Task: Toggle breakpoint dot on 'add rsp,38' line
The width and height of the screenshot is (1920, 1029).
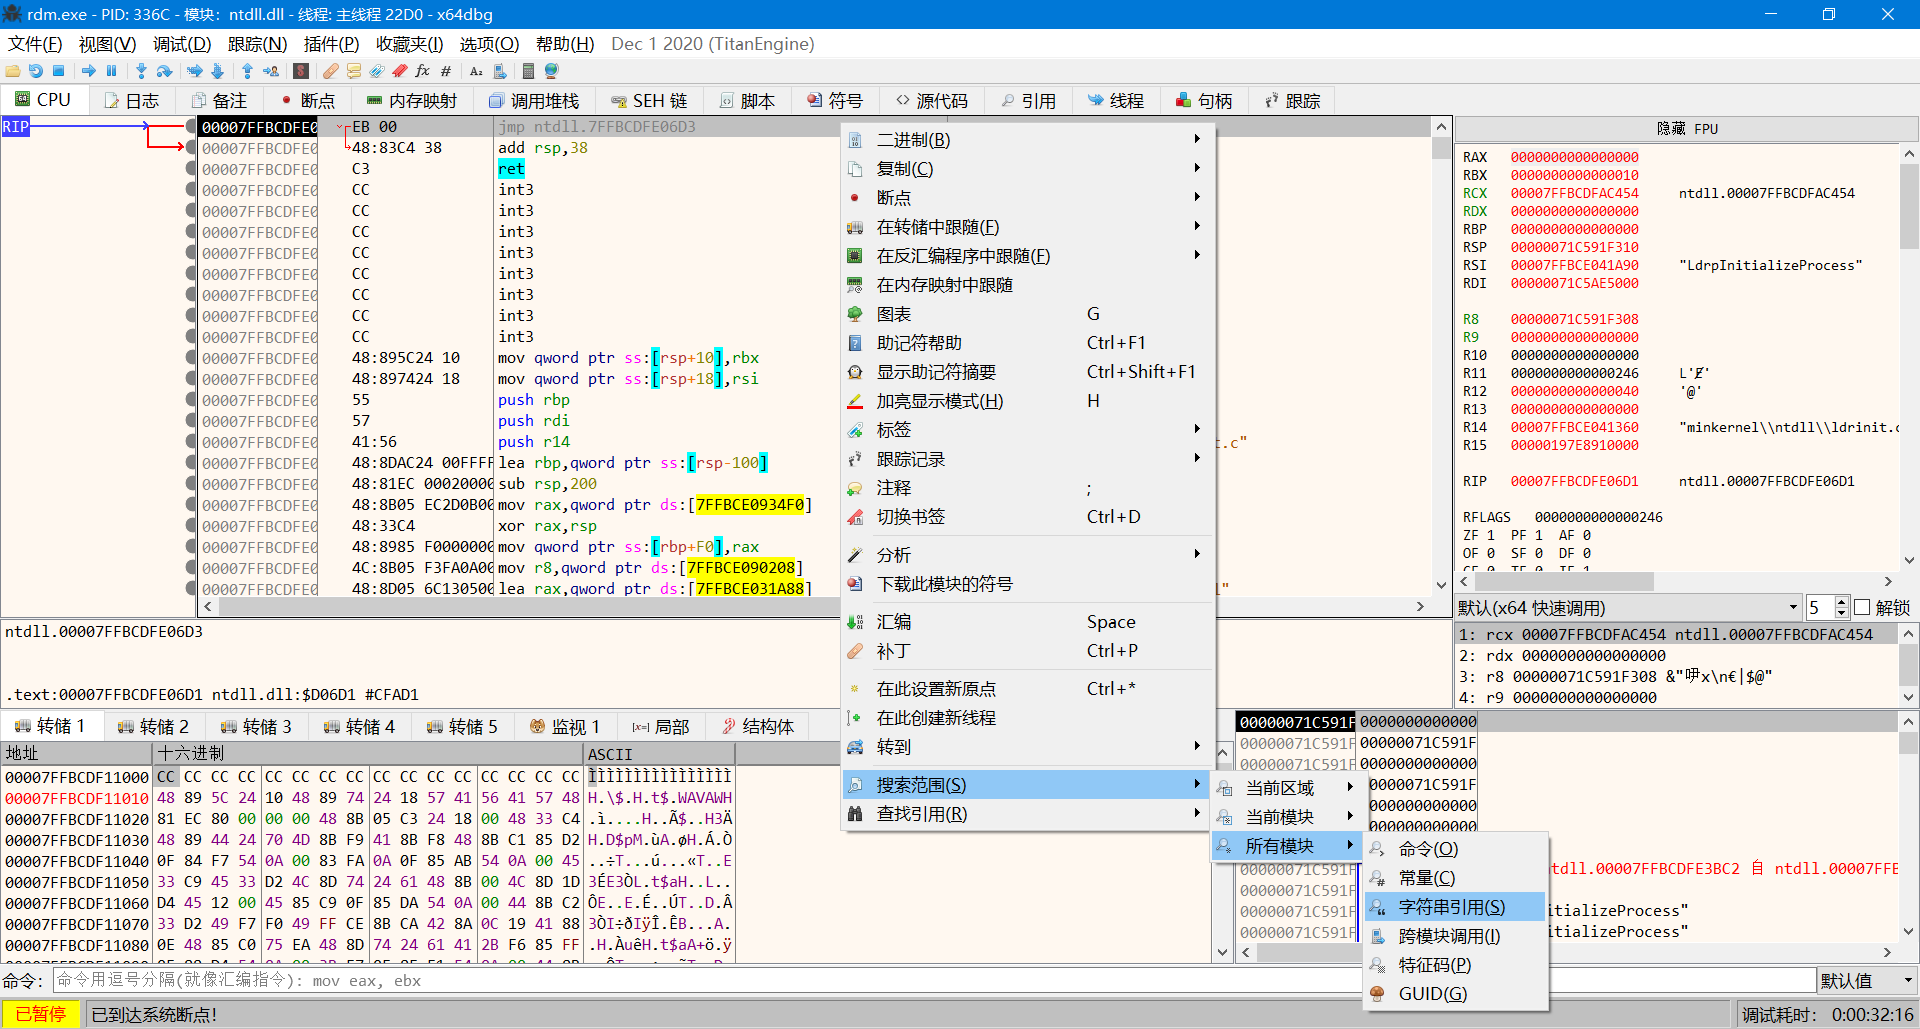Action: point(191,148)
